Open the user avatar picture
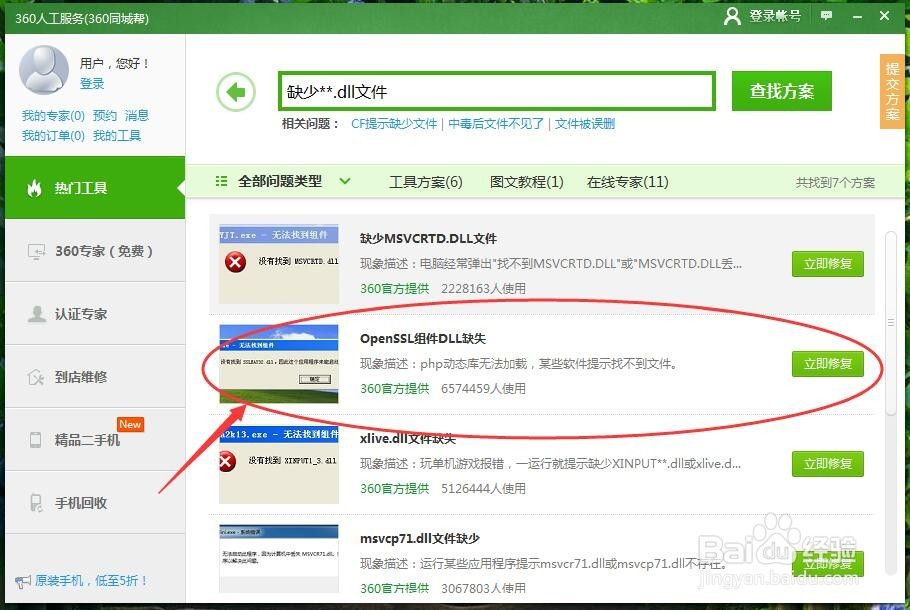910x610 pixels. 44,70
